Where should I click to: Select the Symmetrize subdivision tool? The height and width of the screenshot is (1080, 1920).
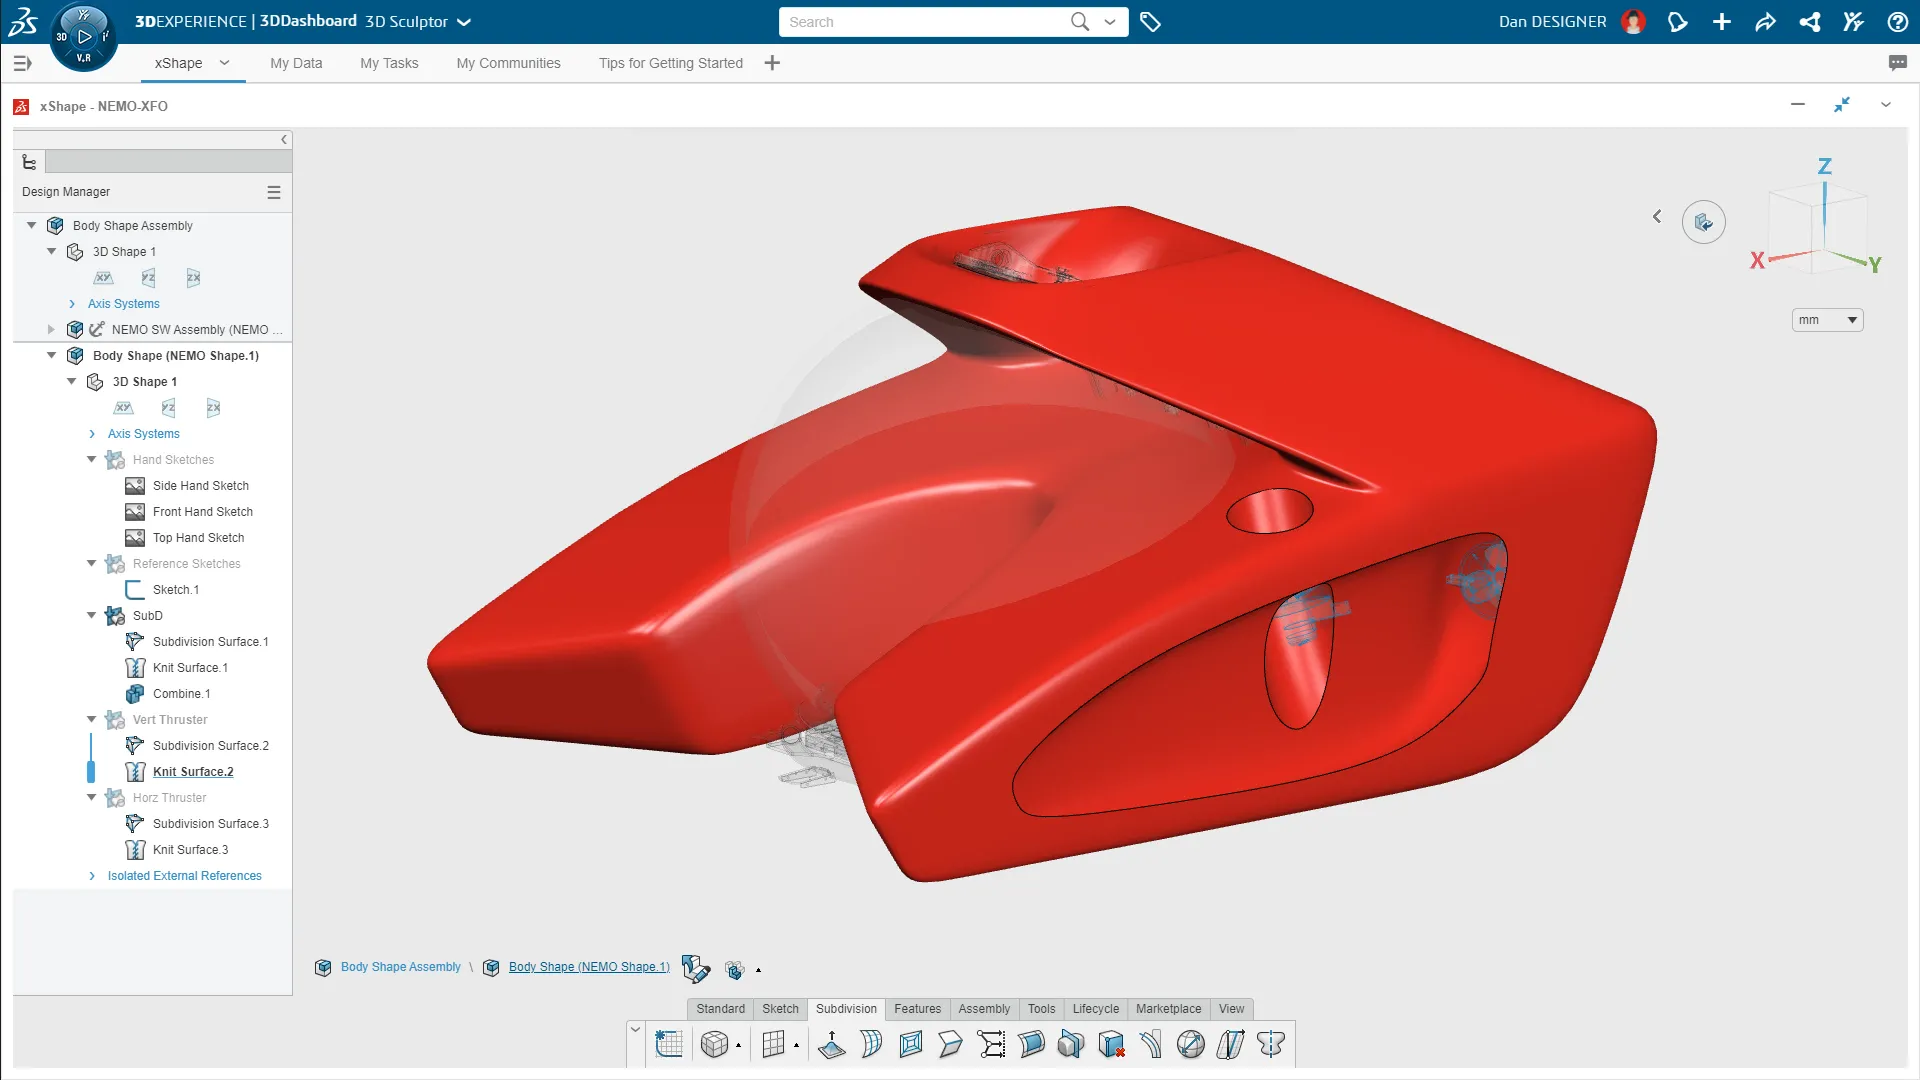coord(1271,1044)
